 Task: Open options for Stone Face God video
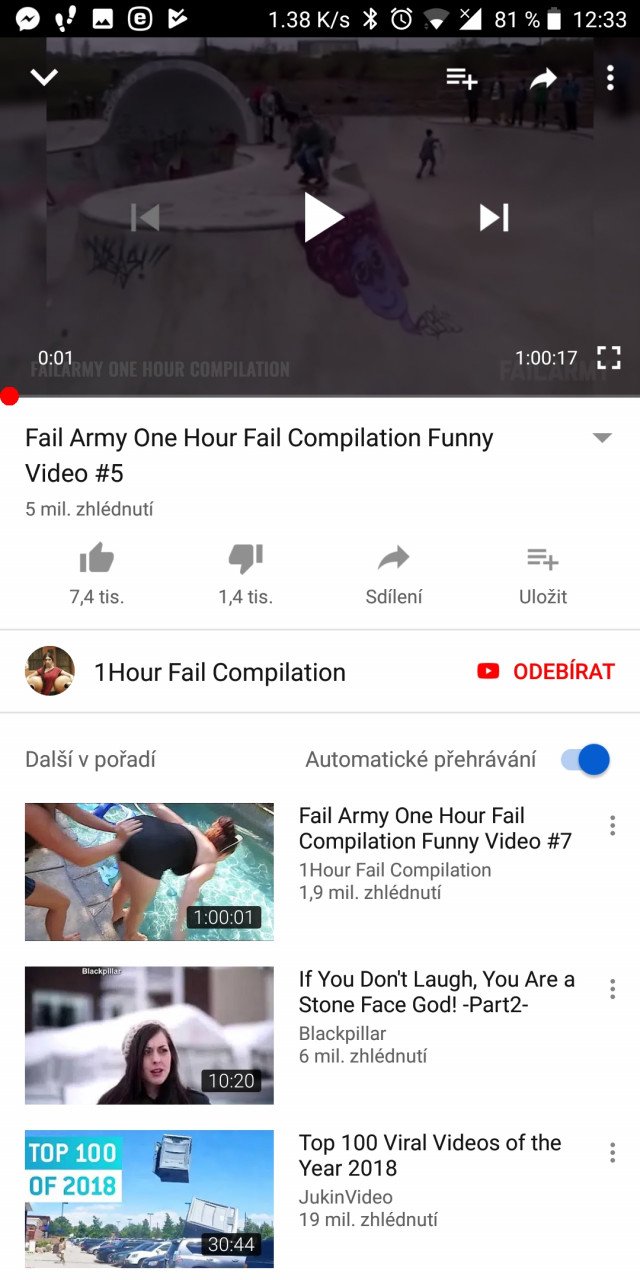(x=612, y=989)
